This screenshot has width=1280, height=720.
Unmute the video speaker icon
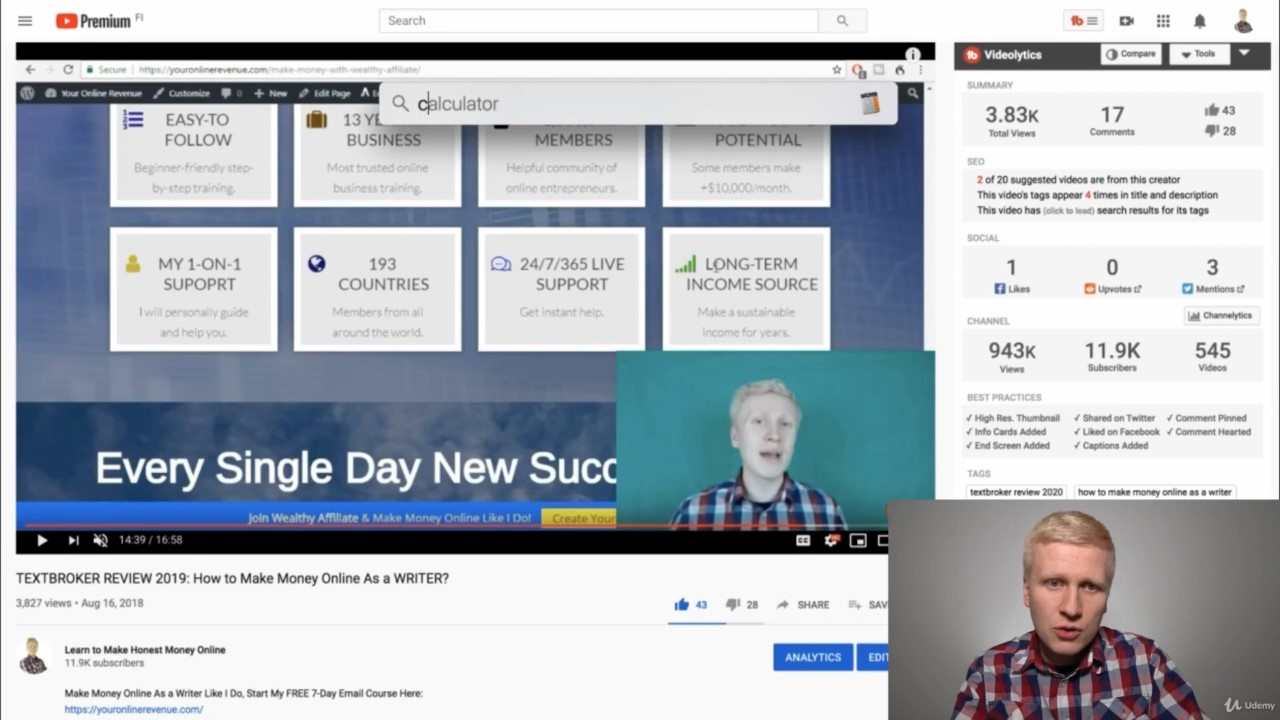[100, 540]
